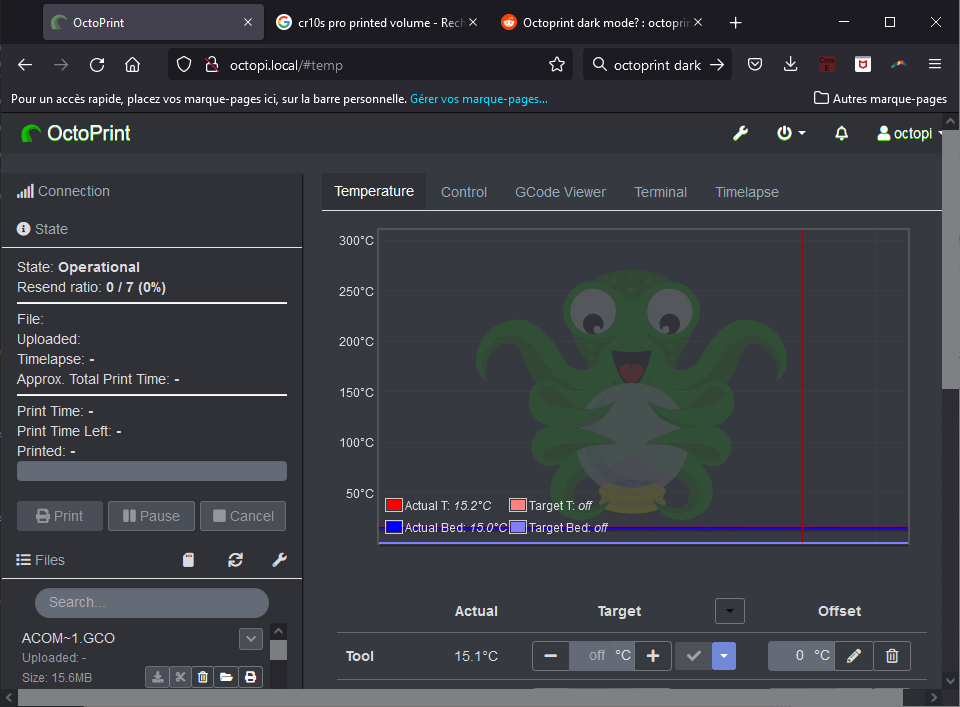
Task: Toggle Actual T red legend swatch
Action: (394, 505)
